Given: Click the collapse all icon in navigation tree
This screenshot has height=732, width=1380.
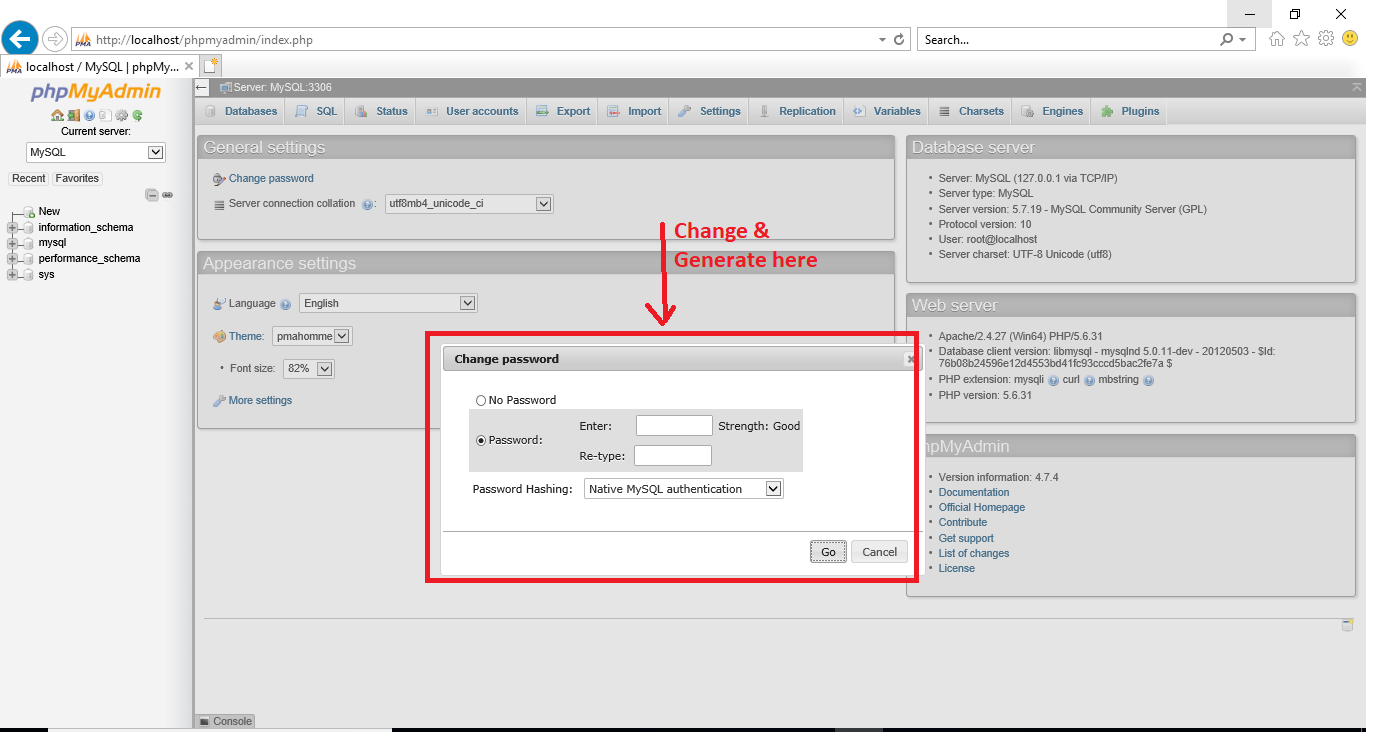Looking at the screenshot, I should click(x=152, y=195).
